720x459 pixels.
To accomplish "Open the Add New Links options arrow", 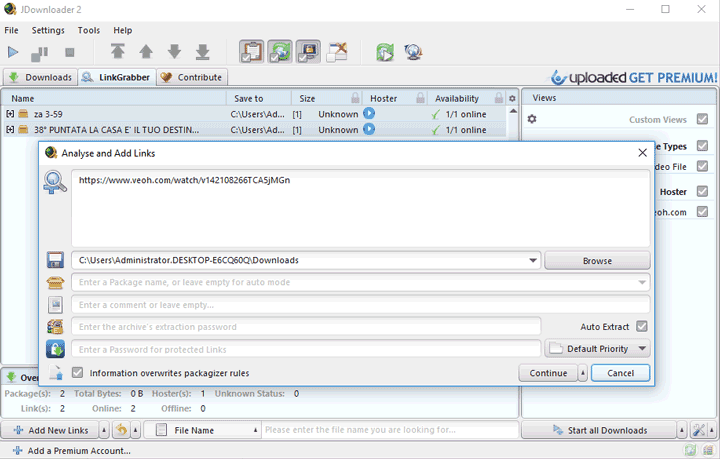I will [x=104, y=430].
